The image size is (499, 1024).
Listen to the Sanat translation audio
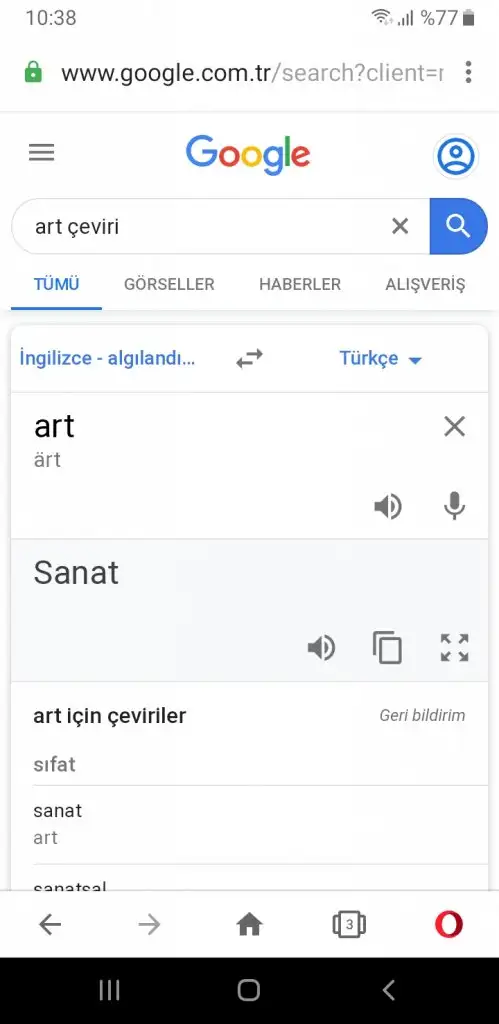click(321, 648)
